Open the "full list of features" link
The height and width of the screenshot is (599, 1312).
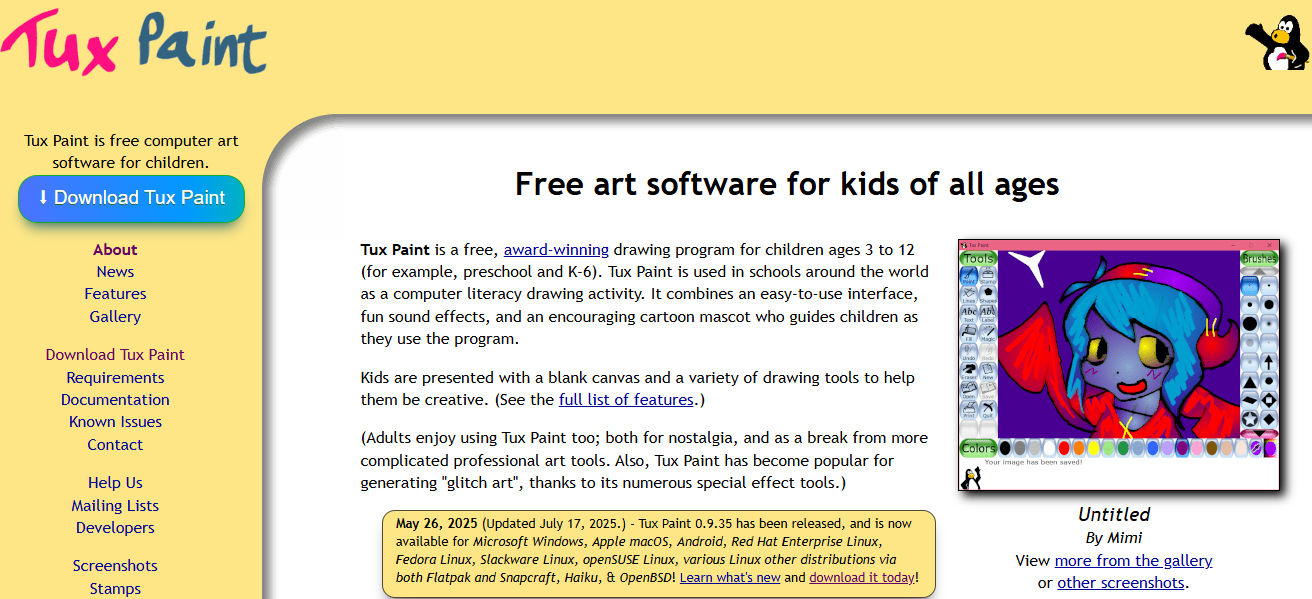pyautogui.click(x=626, y=400)
